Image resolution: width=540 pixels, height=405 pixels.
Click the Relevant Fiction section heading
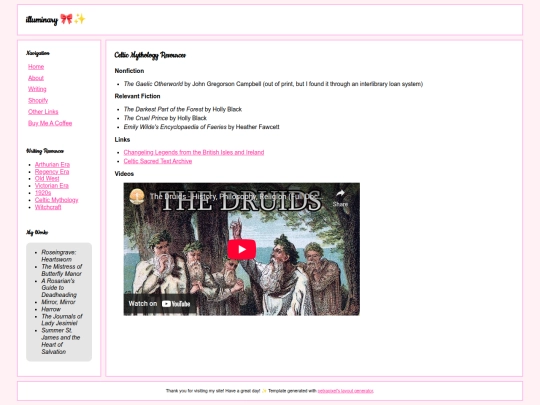coord(137,96)
